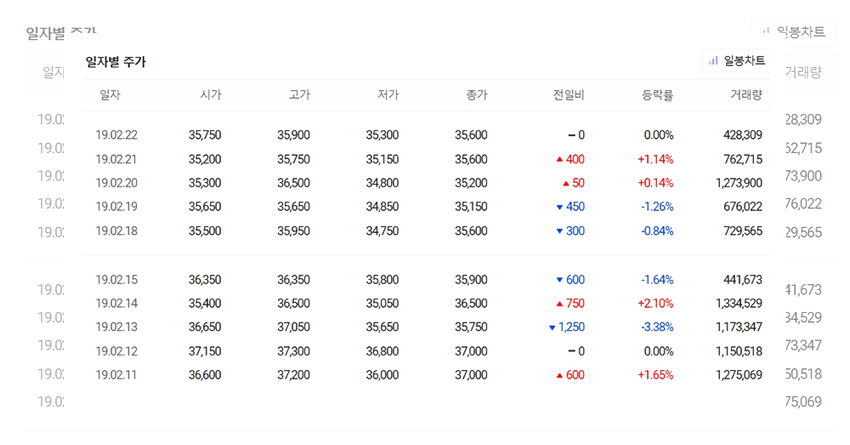Click the volume value 762,715
The width and height of the screenshot is (850, 445).
tap(743, 159)
